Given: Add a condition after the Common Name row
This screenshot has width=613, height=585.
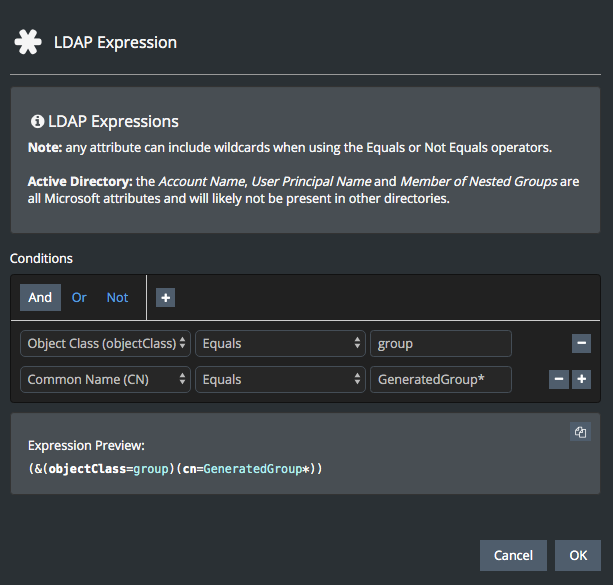Looking at the screenshot, I should click(581, 379).
